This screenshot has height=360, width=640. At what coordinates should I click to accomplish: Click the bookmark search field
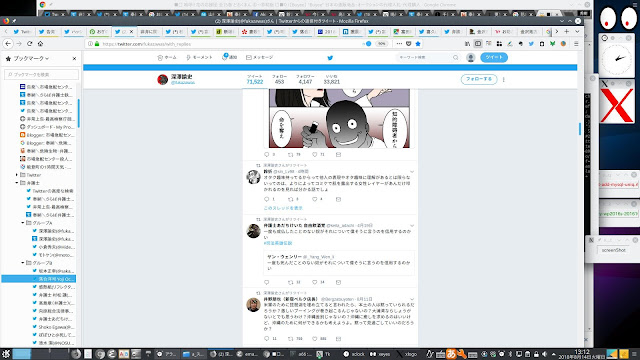point(41,74)
